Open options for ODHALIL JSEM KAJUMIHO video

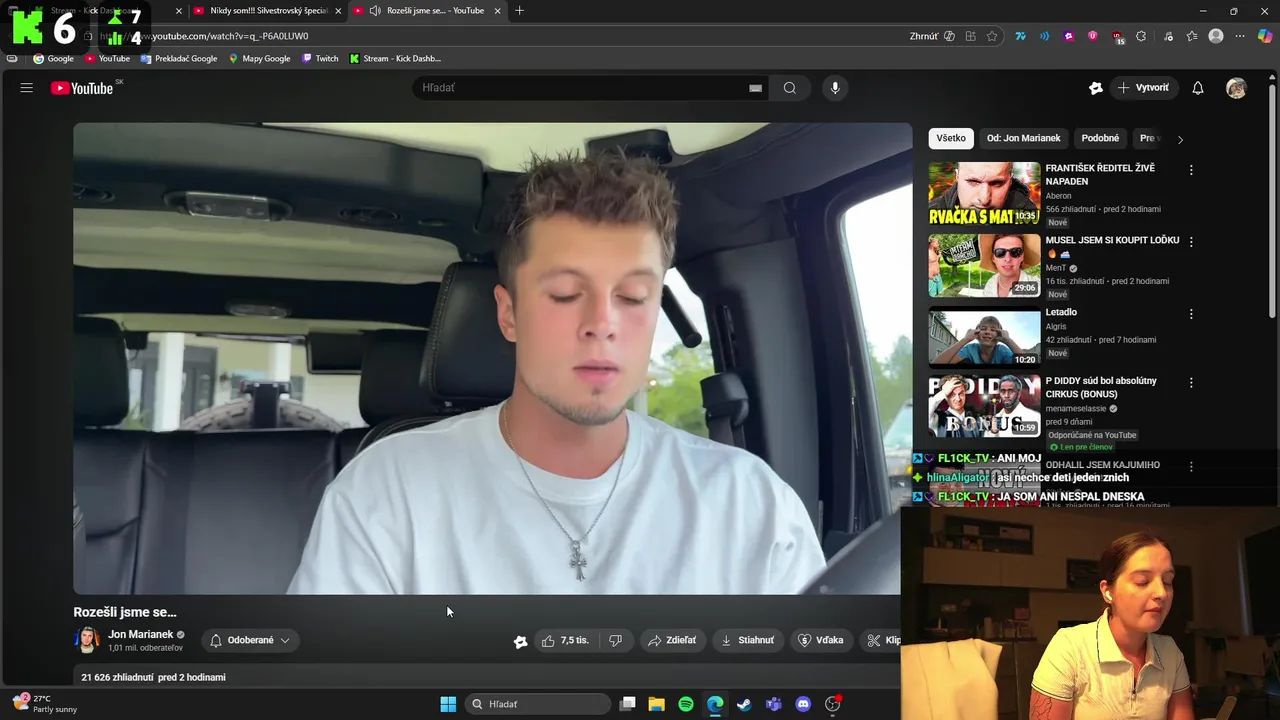point(1191,466)
